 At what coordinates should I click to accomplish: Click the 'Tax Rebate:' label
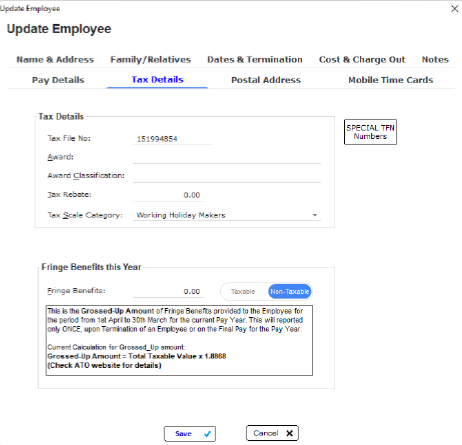click(x=69, y=195)
